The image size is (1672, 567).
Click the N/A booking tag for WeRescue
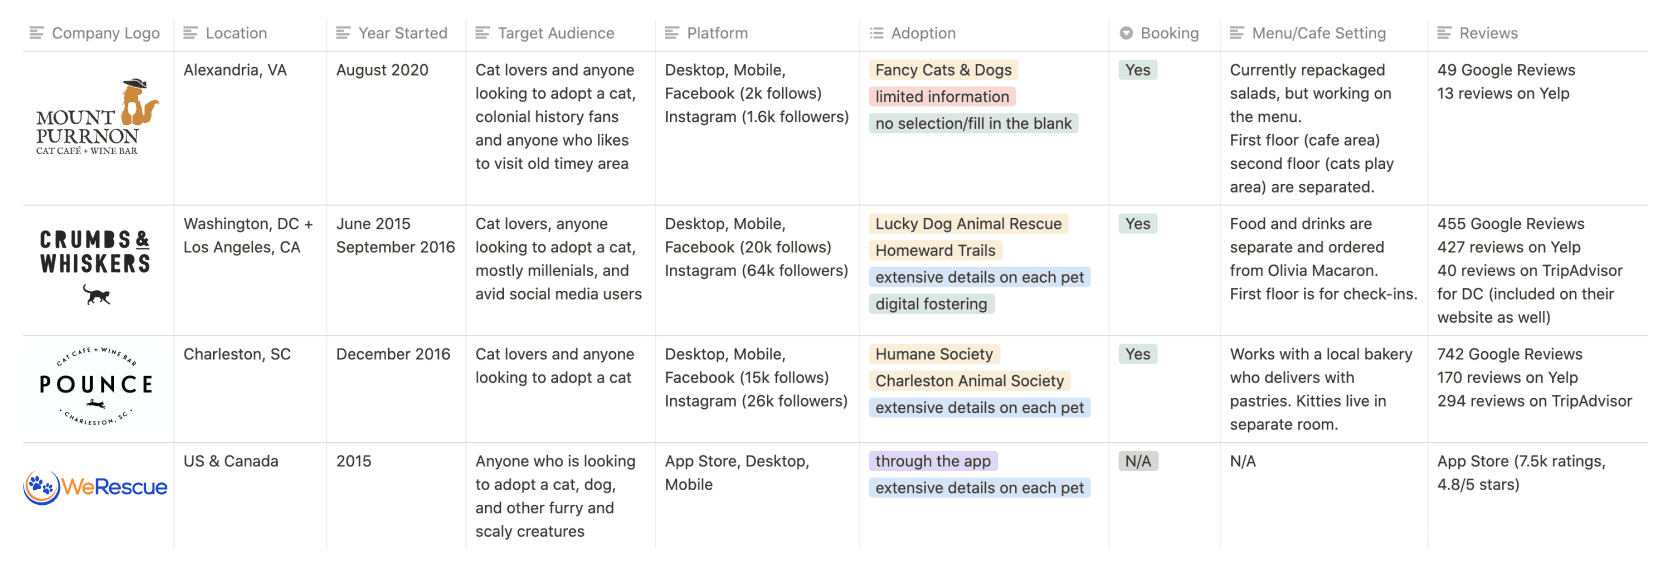coord(1138,461)
